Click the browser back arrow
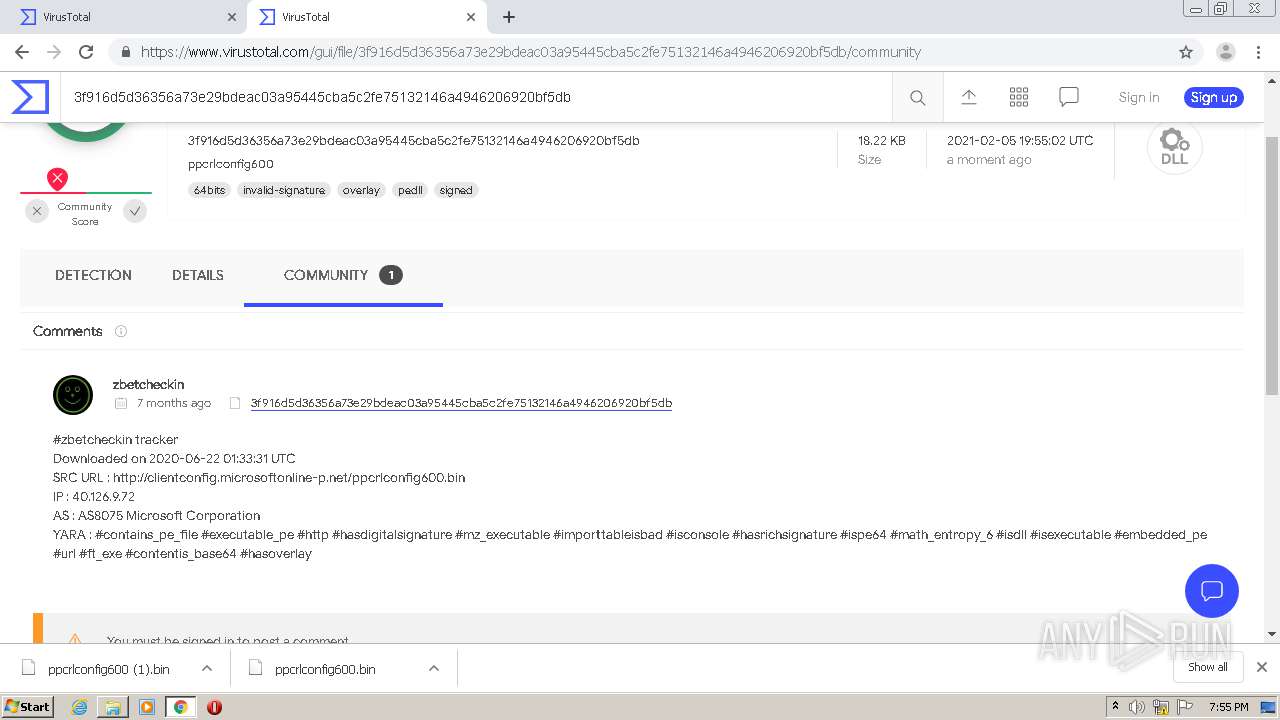Screen dimensions: 1280x720 (x=22, y=52)
